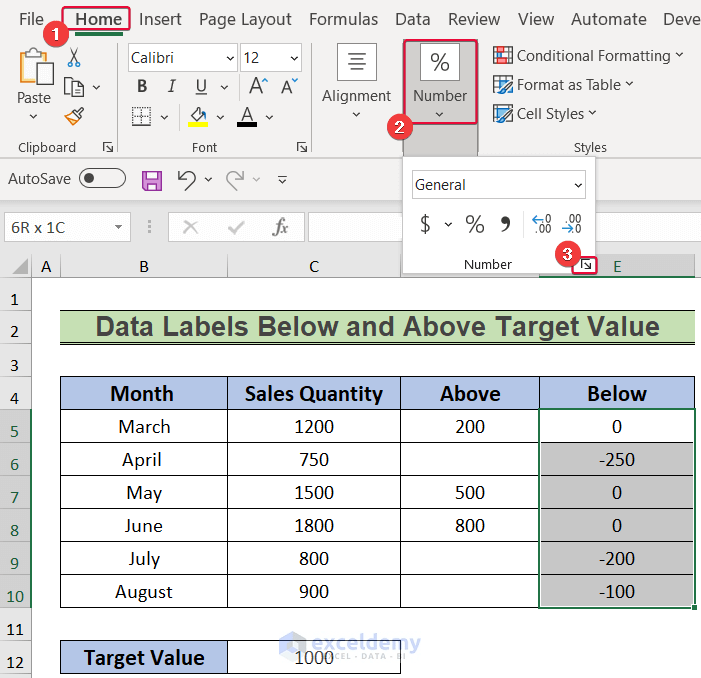Switch to the View tab

click(536, 19)
